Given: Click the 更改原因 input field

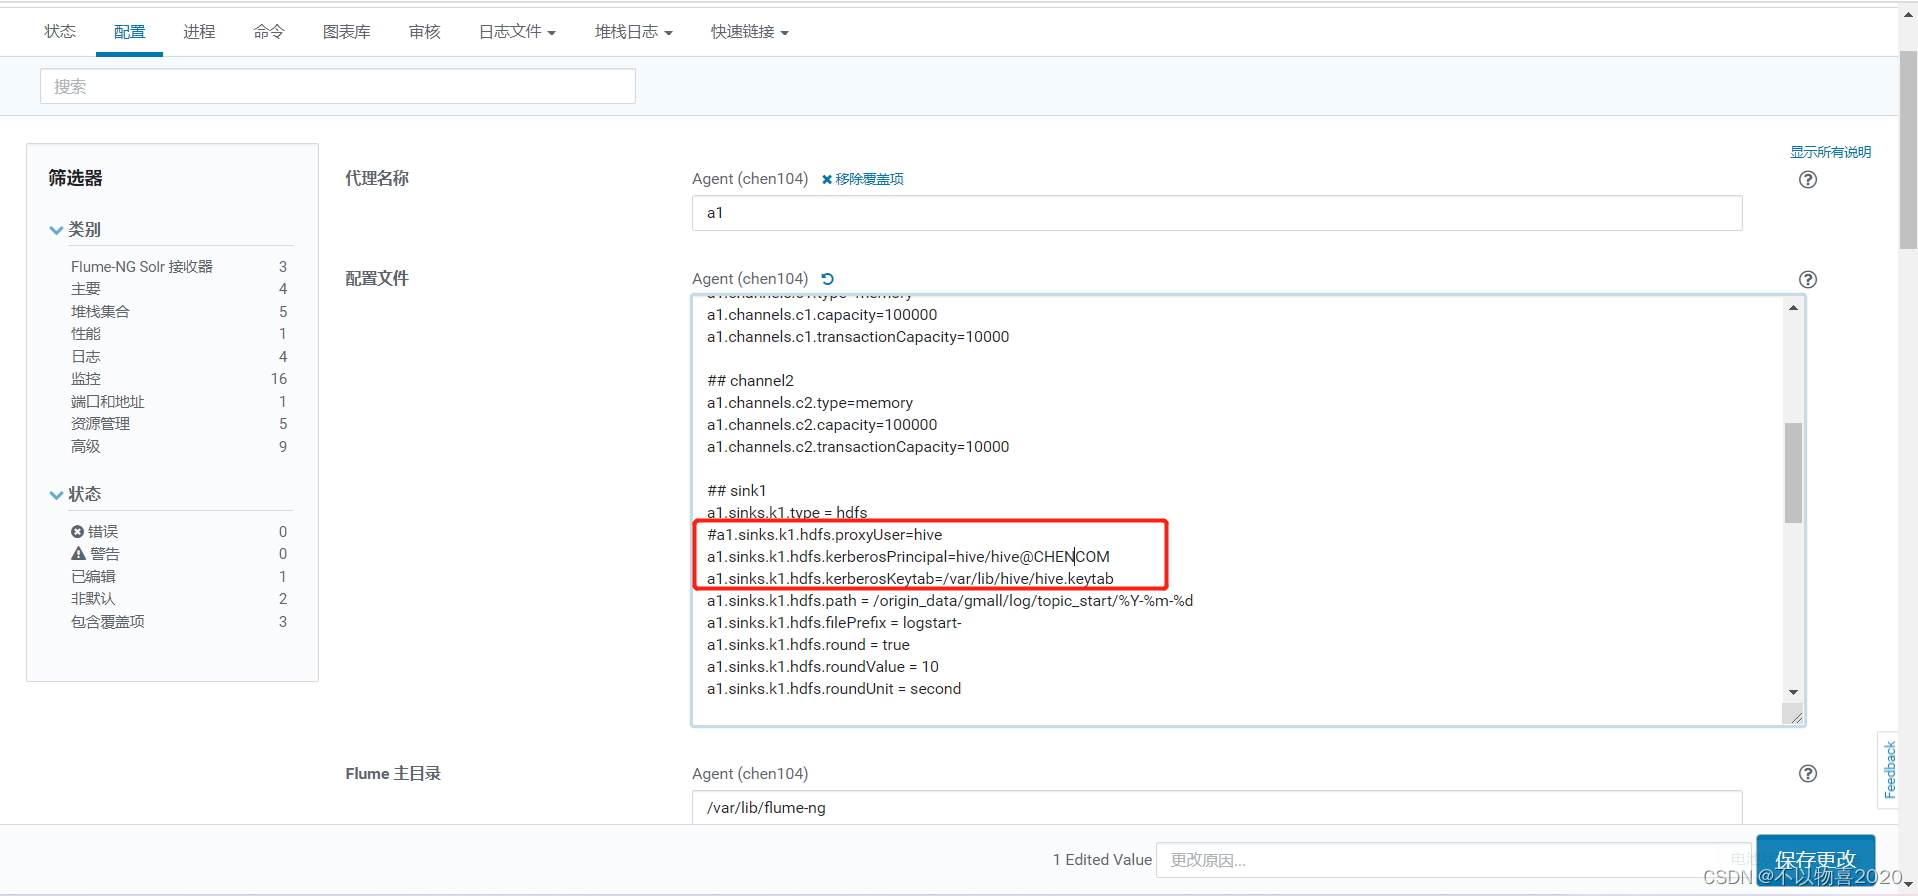Looking at the screenshot, I should 1455,860.
